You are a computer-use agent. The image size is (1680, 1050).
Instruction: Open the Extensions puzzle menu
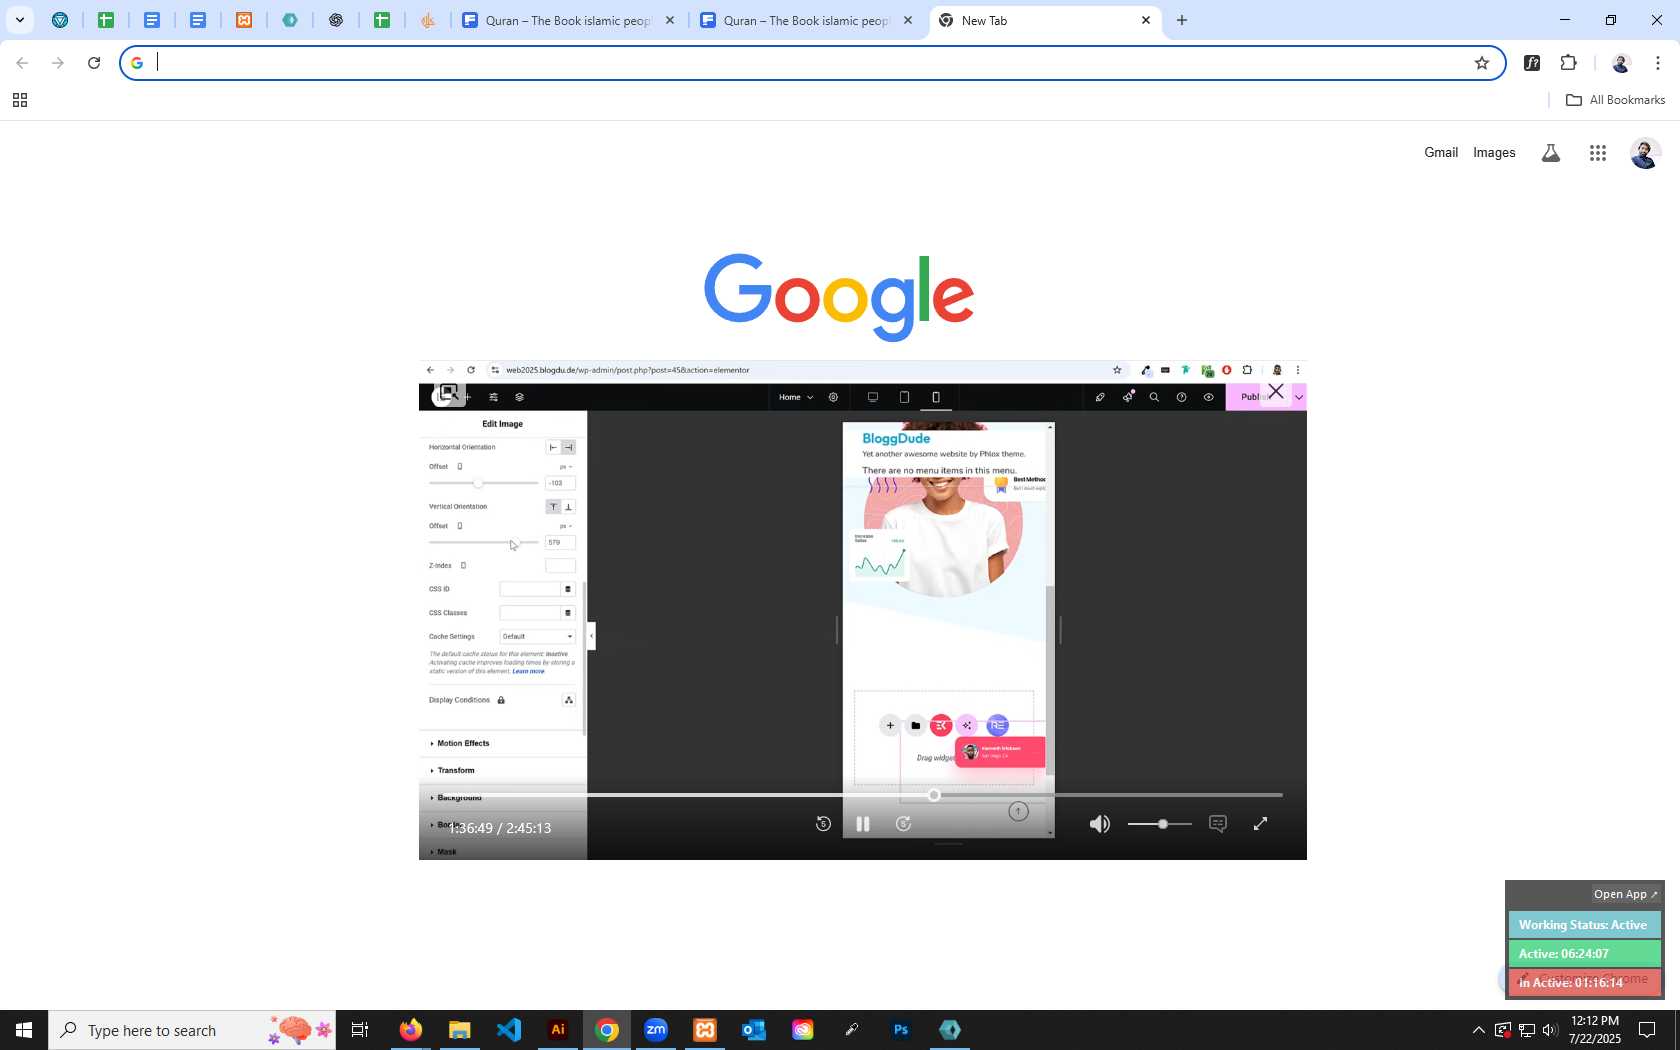(x=1569, y=63)
